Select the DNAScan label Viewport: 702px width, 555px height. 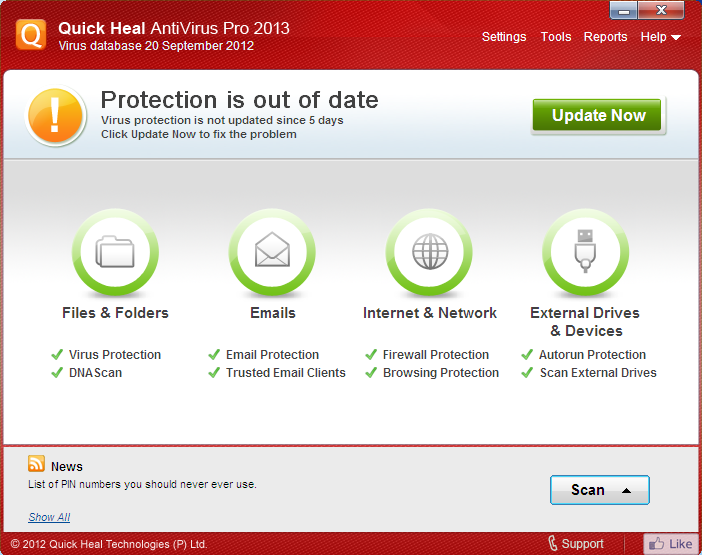[x=95, y=372]
